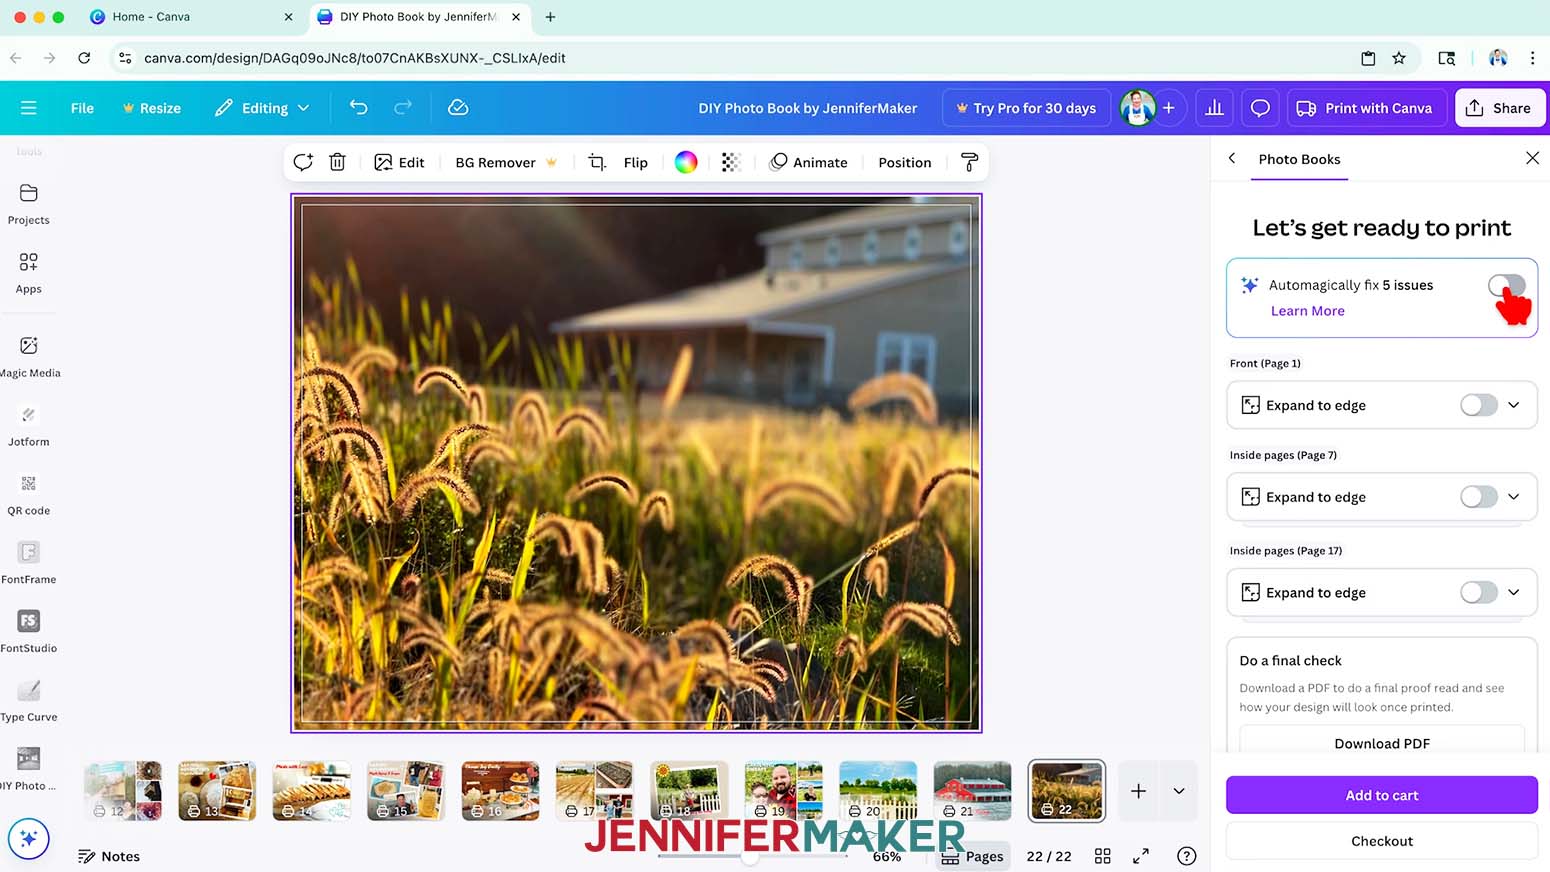Toggle Expand to edge for Page 7
The image size is (1550, 872).
[x=1478, y=497]
